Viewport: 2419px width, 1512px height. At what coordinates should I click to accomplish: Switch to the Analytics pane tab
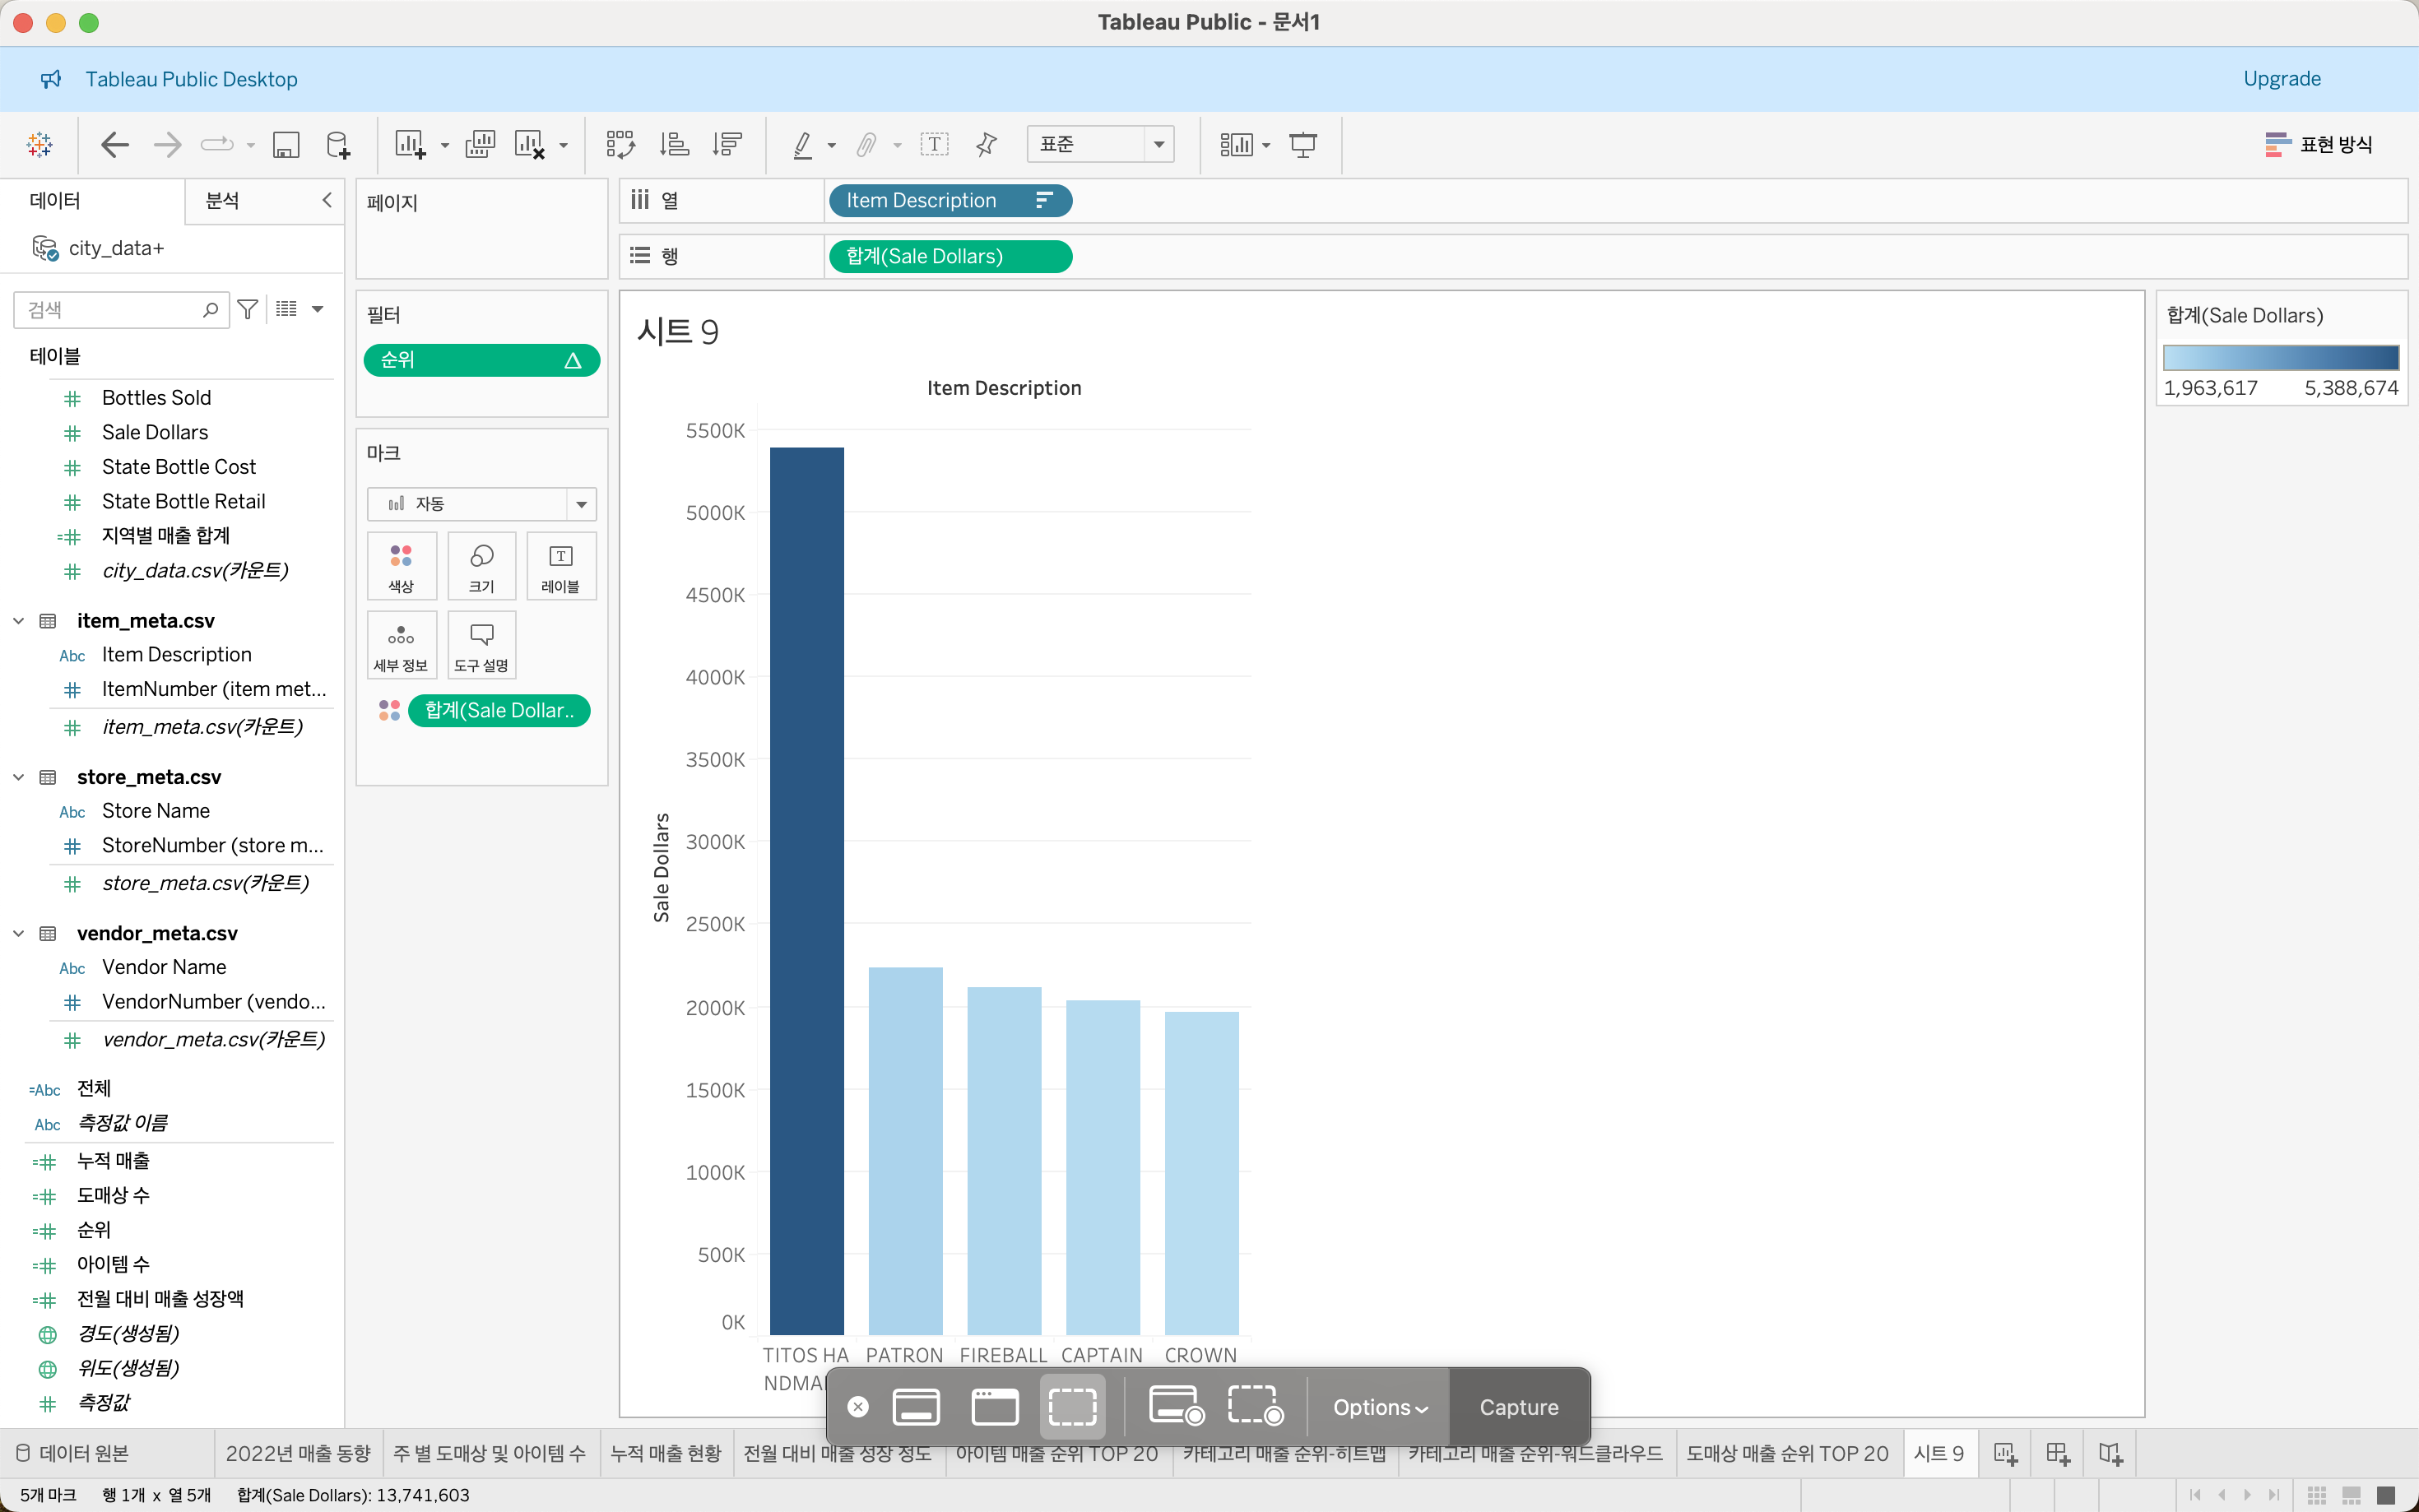point(222,201)
